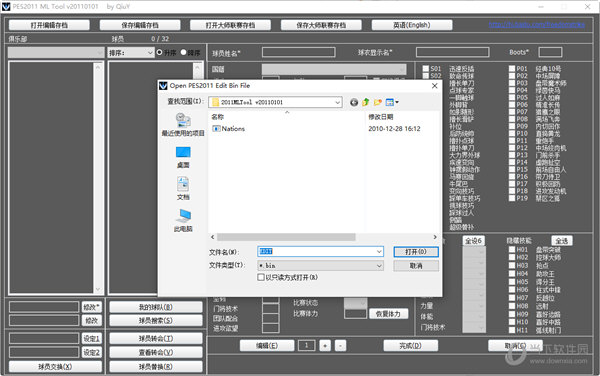
Task: Click the 球员交换(X) player swap button
Action: pyautogui.click(x=55, y=366)
